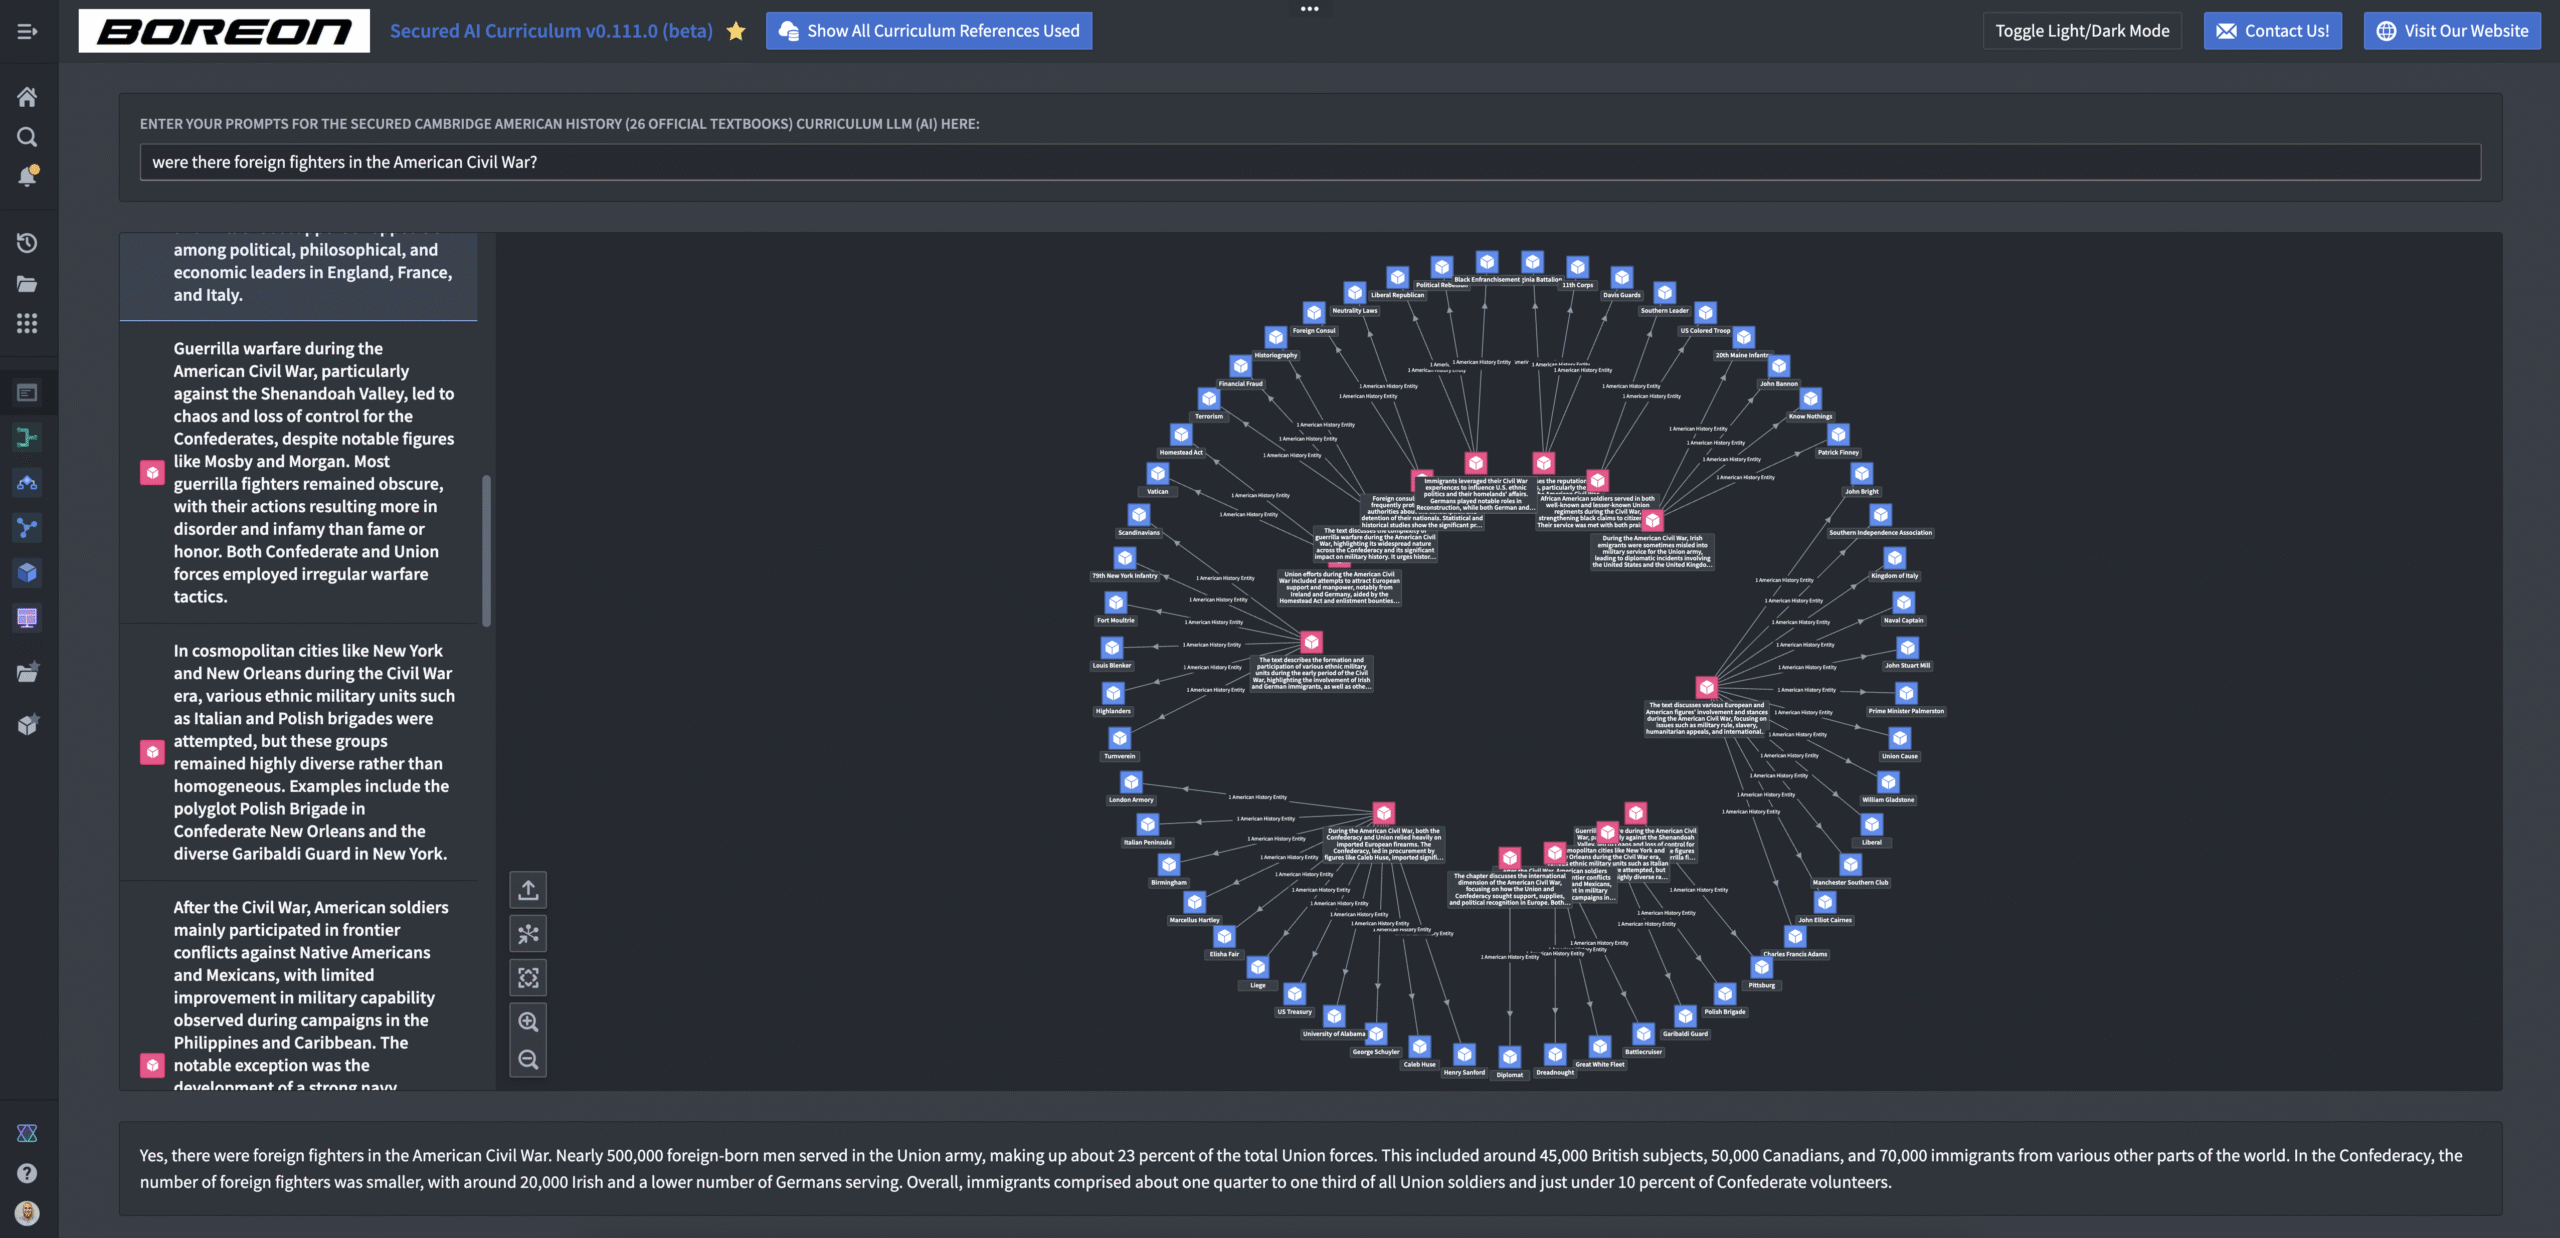2560x1238 pixels.
Task: Toggle Light/Dark Mode
Action: coord(2082,31)
